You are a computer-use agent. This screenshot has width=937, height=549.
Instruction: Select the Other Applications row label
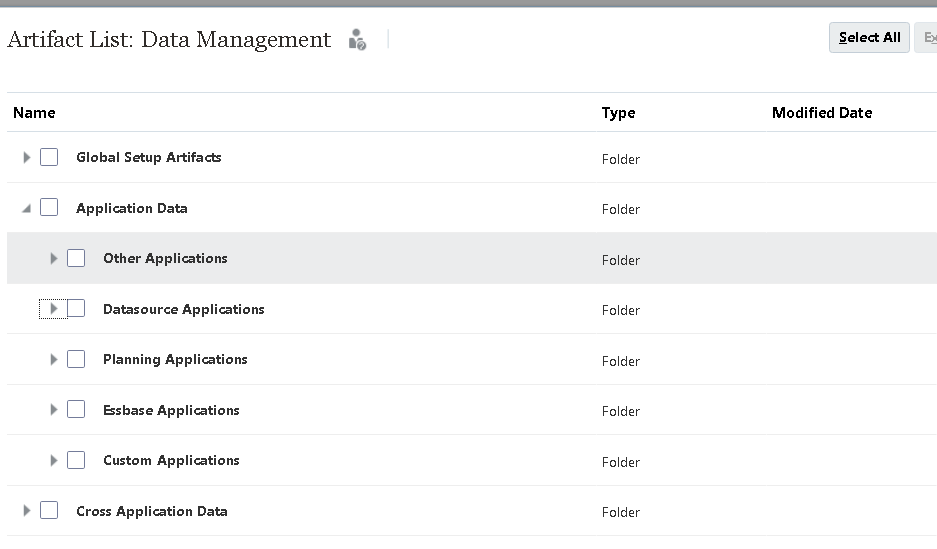coord(166,259)
